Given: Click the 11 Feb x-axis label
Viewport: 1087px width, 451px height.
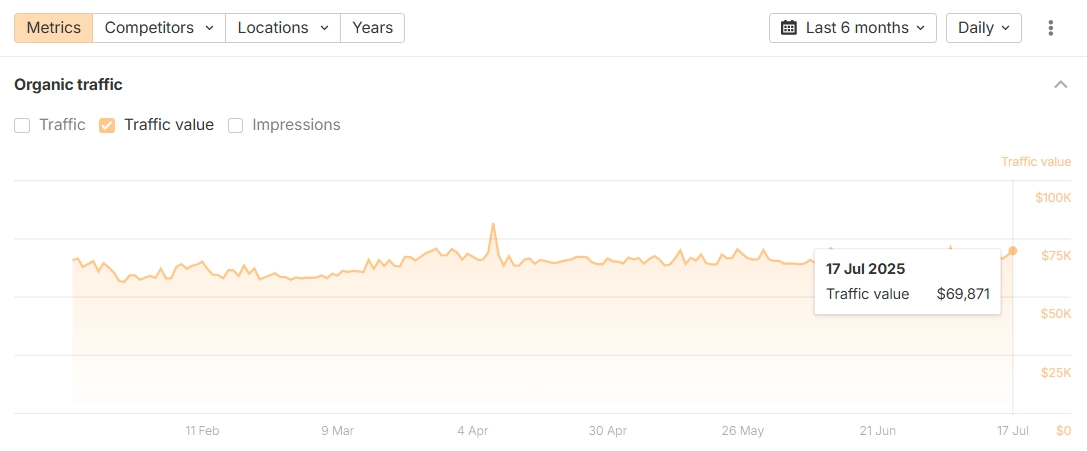Looking at the screenshot, I should (x=202, y=431).
